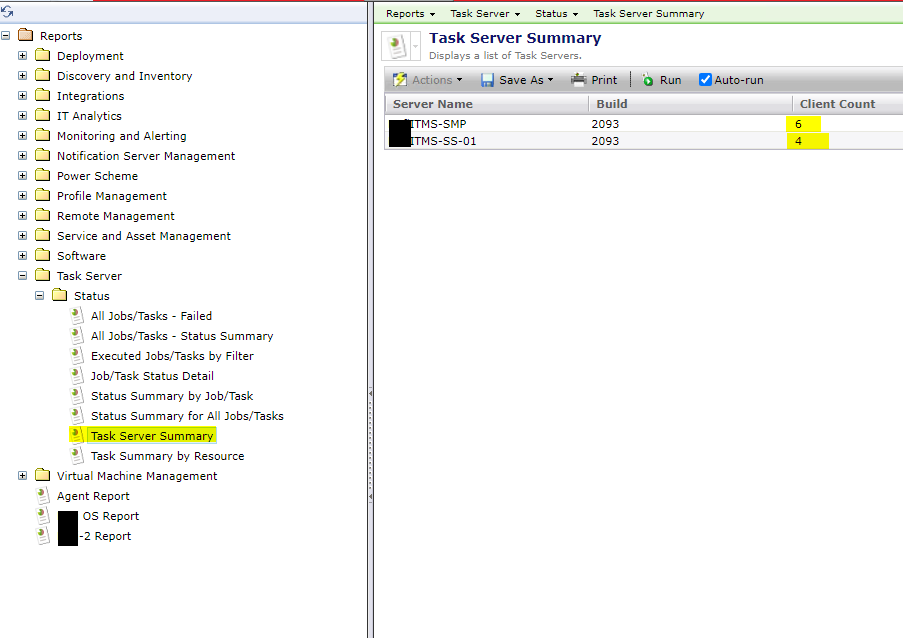Select the ITMS-SS-01 server row
This screenshot has height=638, width=903.
click(x=644, y=141)
